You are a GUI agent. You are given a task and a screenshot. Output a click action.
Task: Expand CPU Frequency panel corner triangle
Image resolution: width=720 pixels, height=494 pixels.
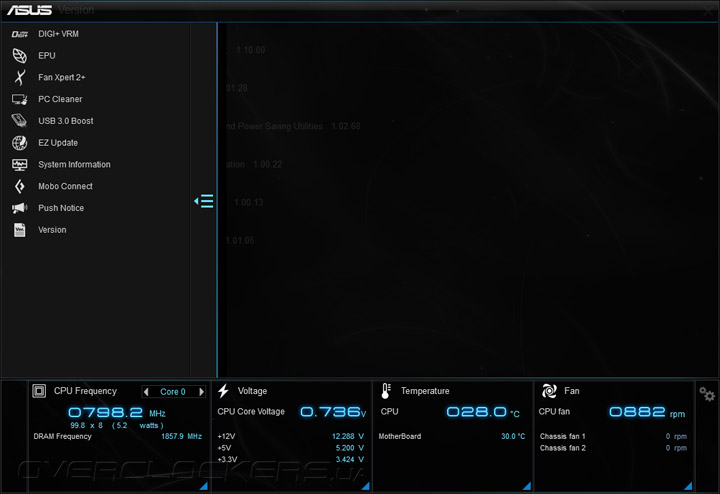click(x=204, y=485)
